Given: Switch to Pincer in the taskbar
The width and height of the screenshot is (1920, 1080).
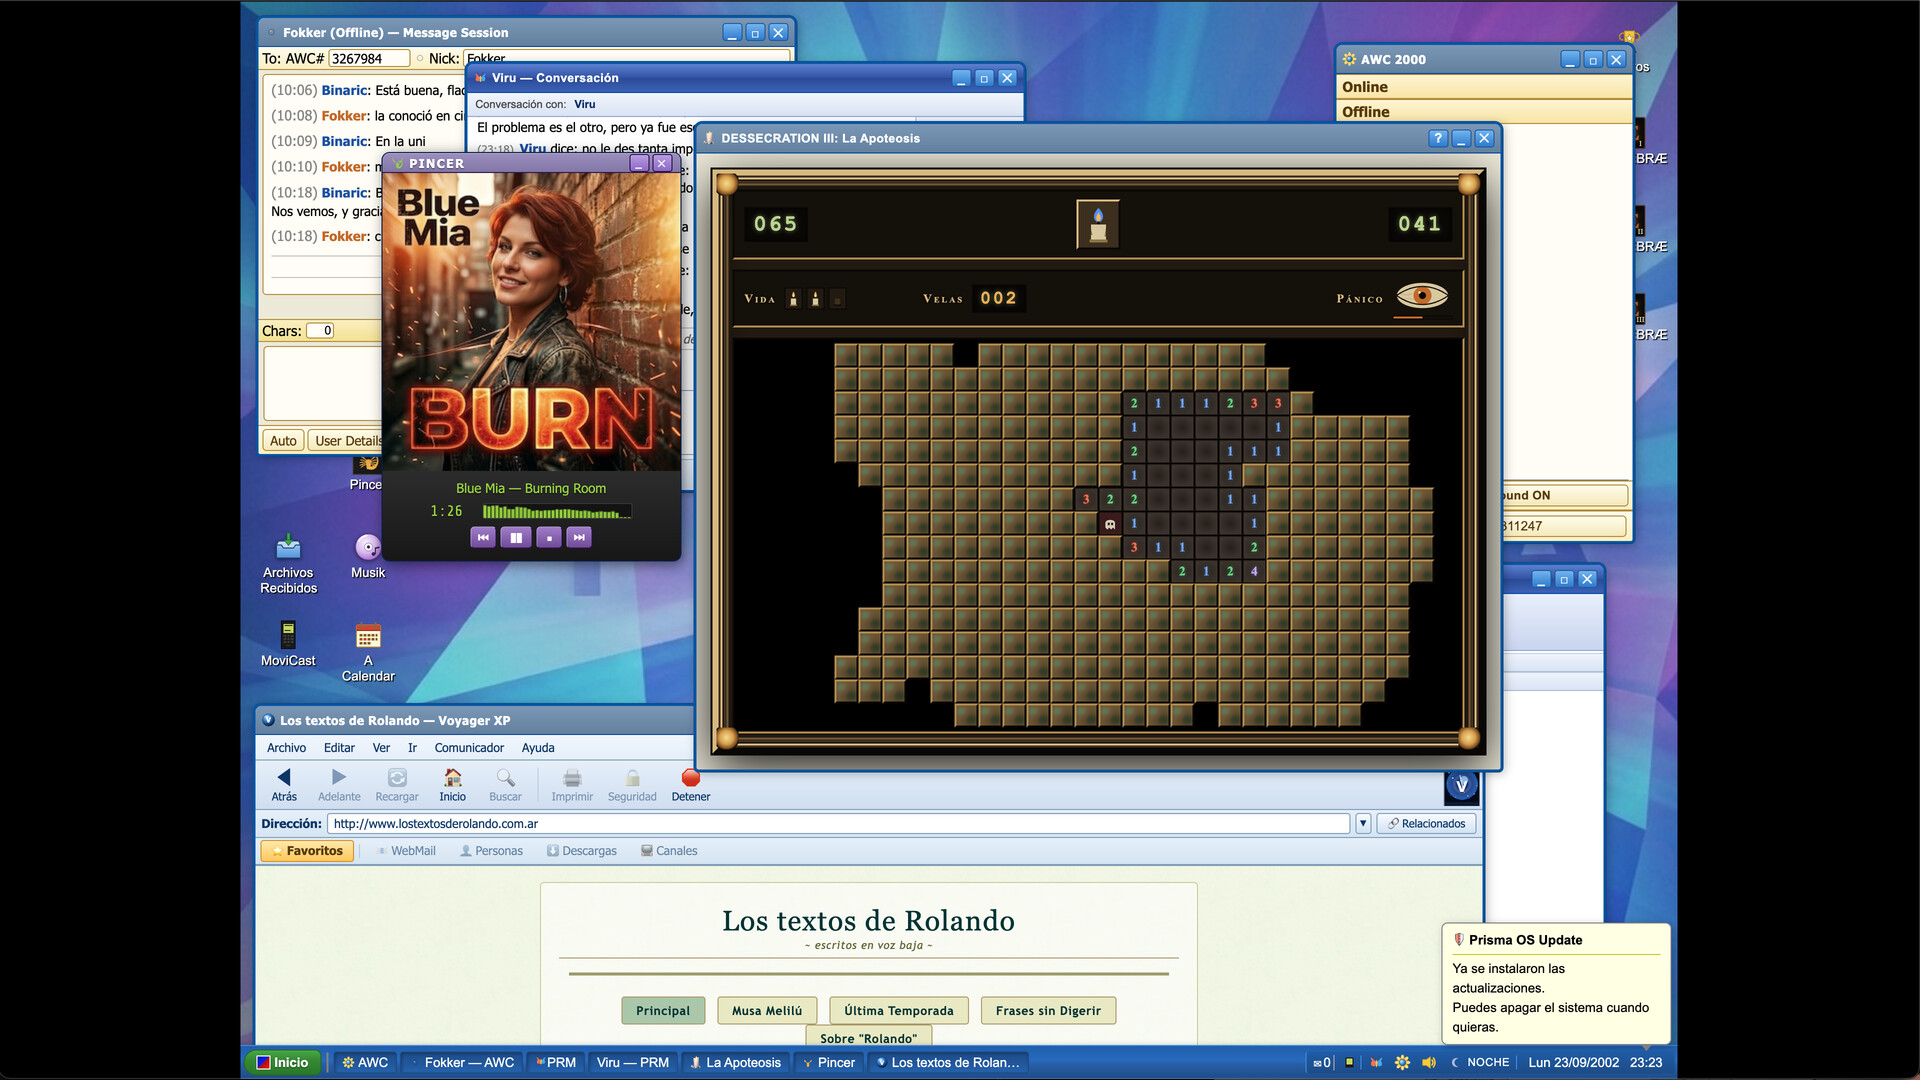Looking at the screenshot, I should coord(829,1063).
